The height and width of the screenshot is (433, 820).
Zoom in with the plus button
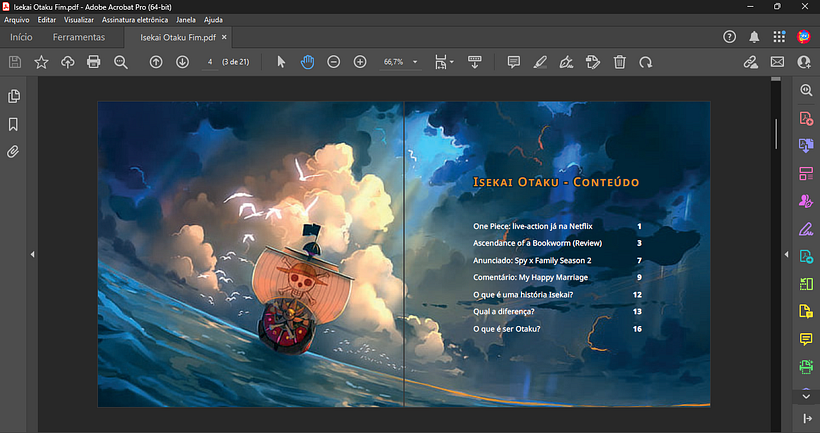click(360, 62)
